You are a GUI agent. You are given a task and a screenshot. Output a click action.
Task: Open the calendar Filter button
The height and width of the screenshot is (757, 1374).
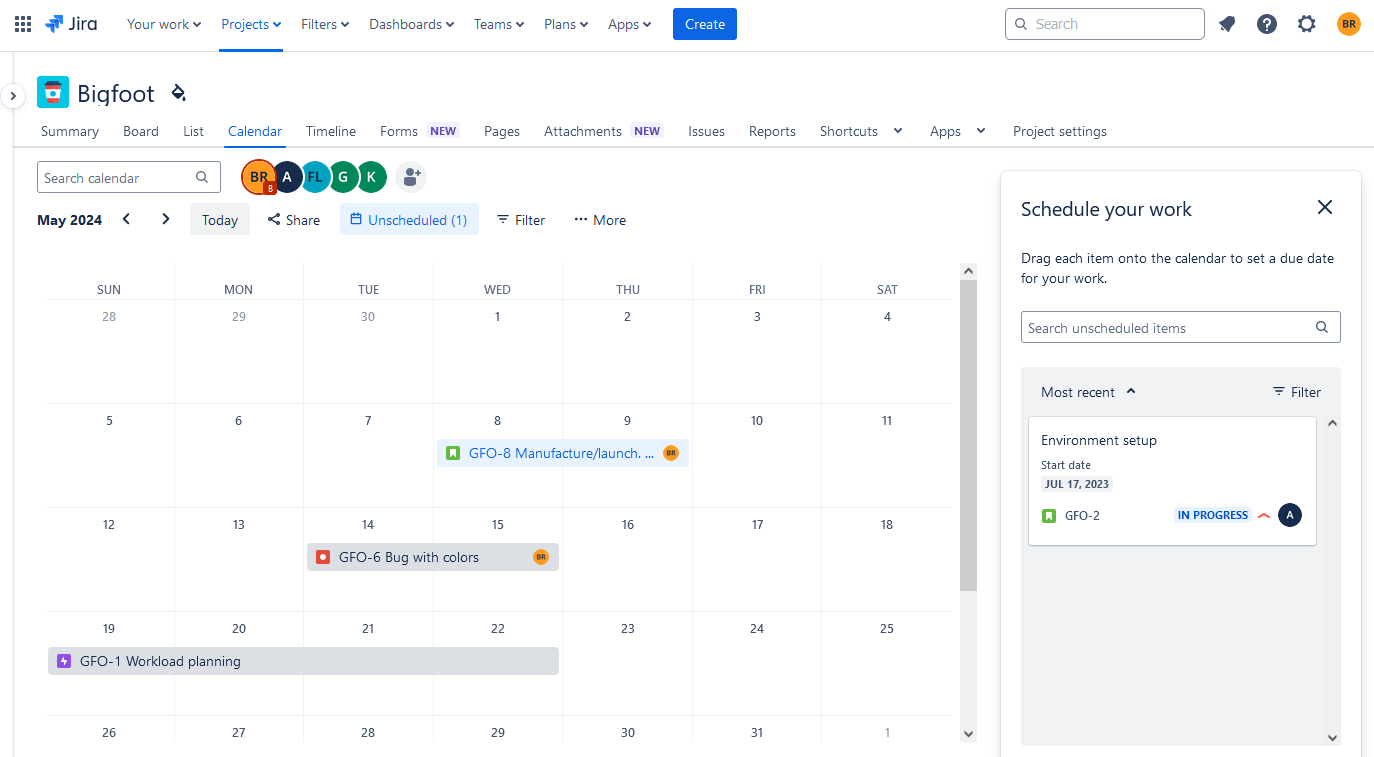click(521, 220)
